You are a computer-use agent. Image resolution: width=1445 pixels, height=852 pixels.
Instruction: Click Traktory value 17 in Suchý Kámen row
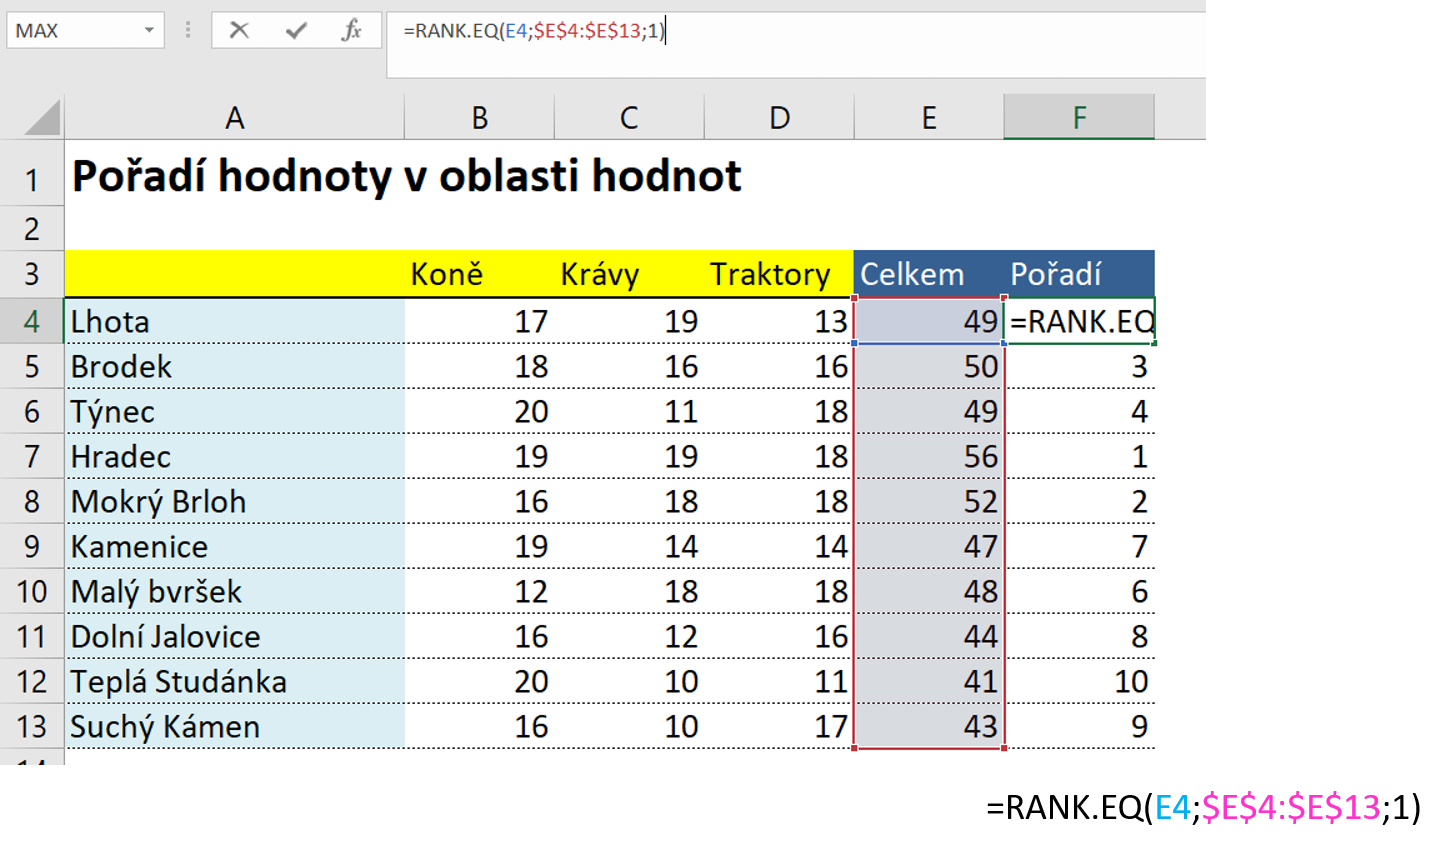tap(779, 726)
